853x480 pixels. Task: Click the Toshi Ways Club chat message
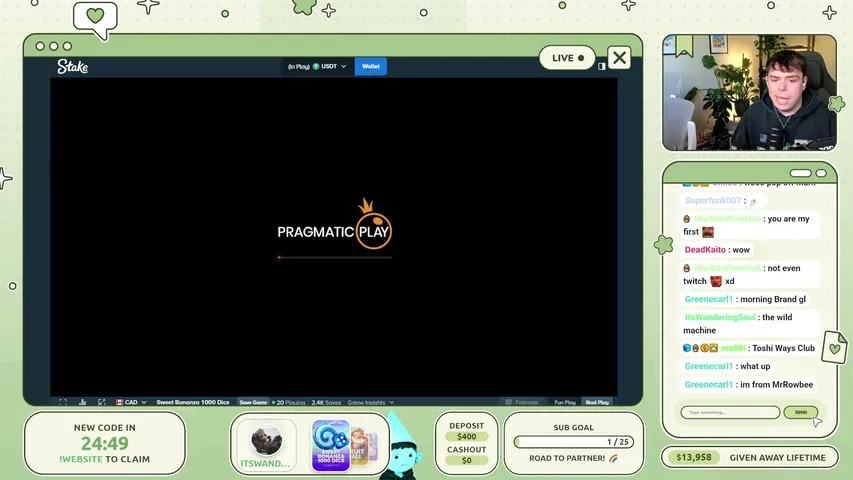(749, 348)
